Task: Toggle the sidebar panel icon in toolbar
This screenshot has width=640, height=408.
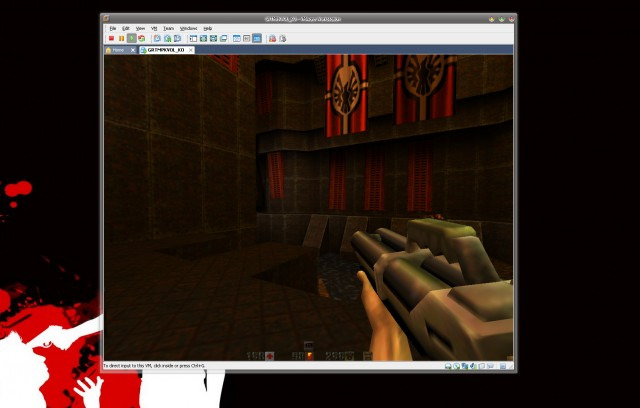Action: point(193,38)
